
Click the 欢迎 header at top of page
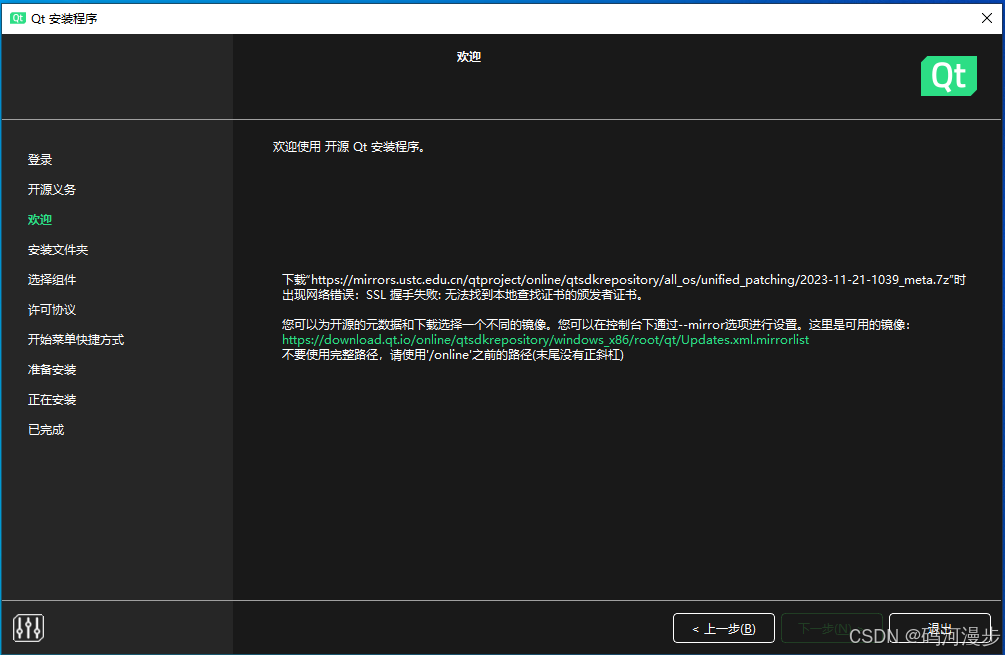(468, 57)
